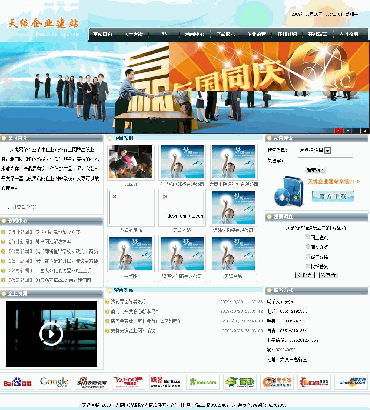Open the second item in the dark navigation bar

(x=133, y=34)
